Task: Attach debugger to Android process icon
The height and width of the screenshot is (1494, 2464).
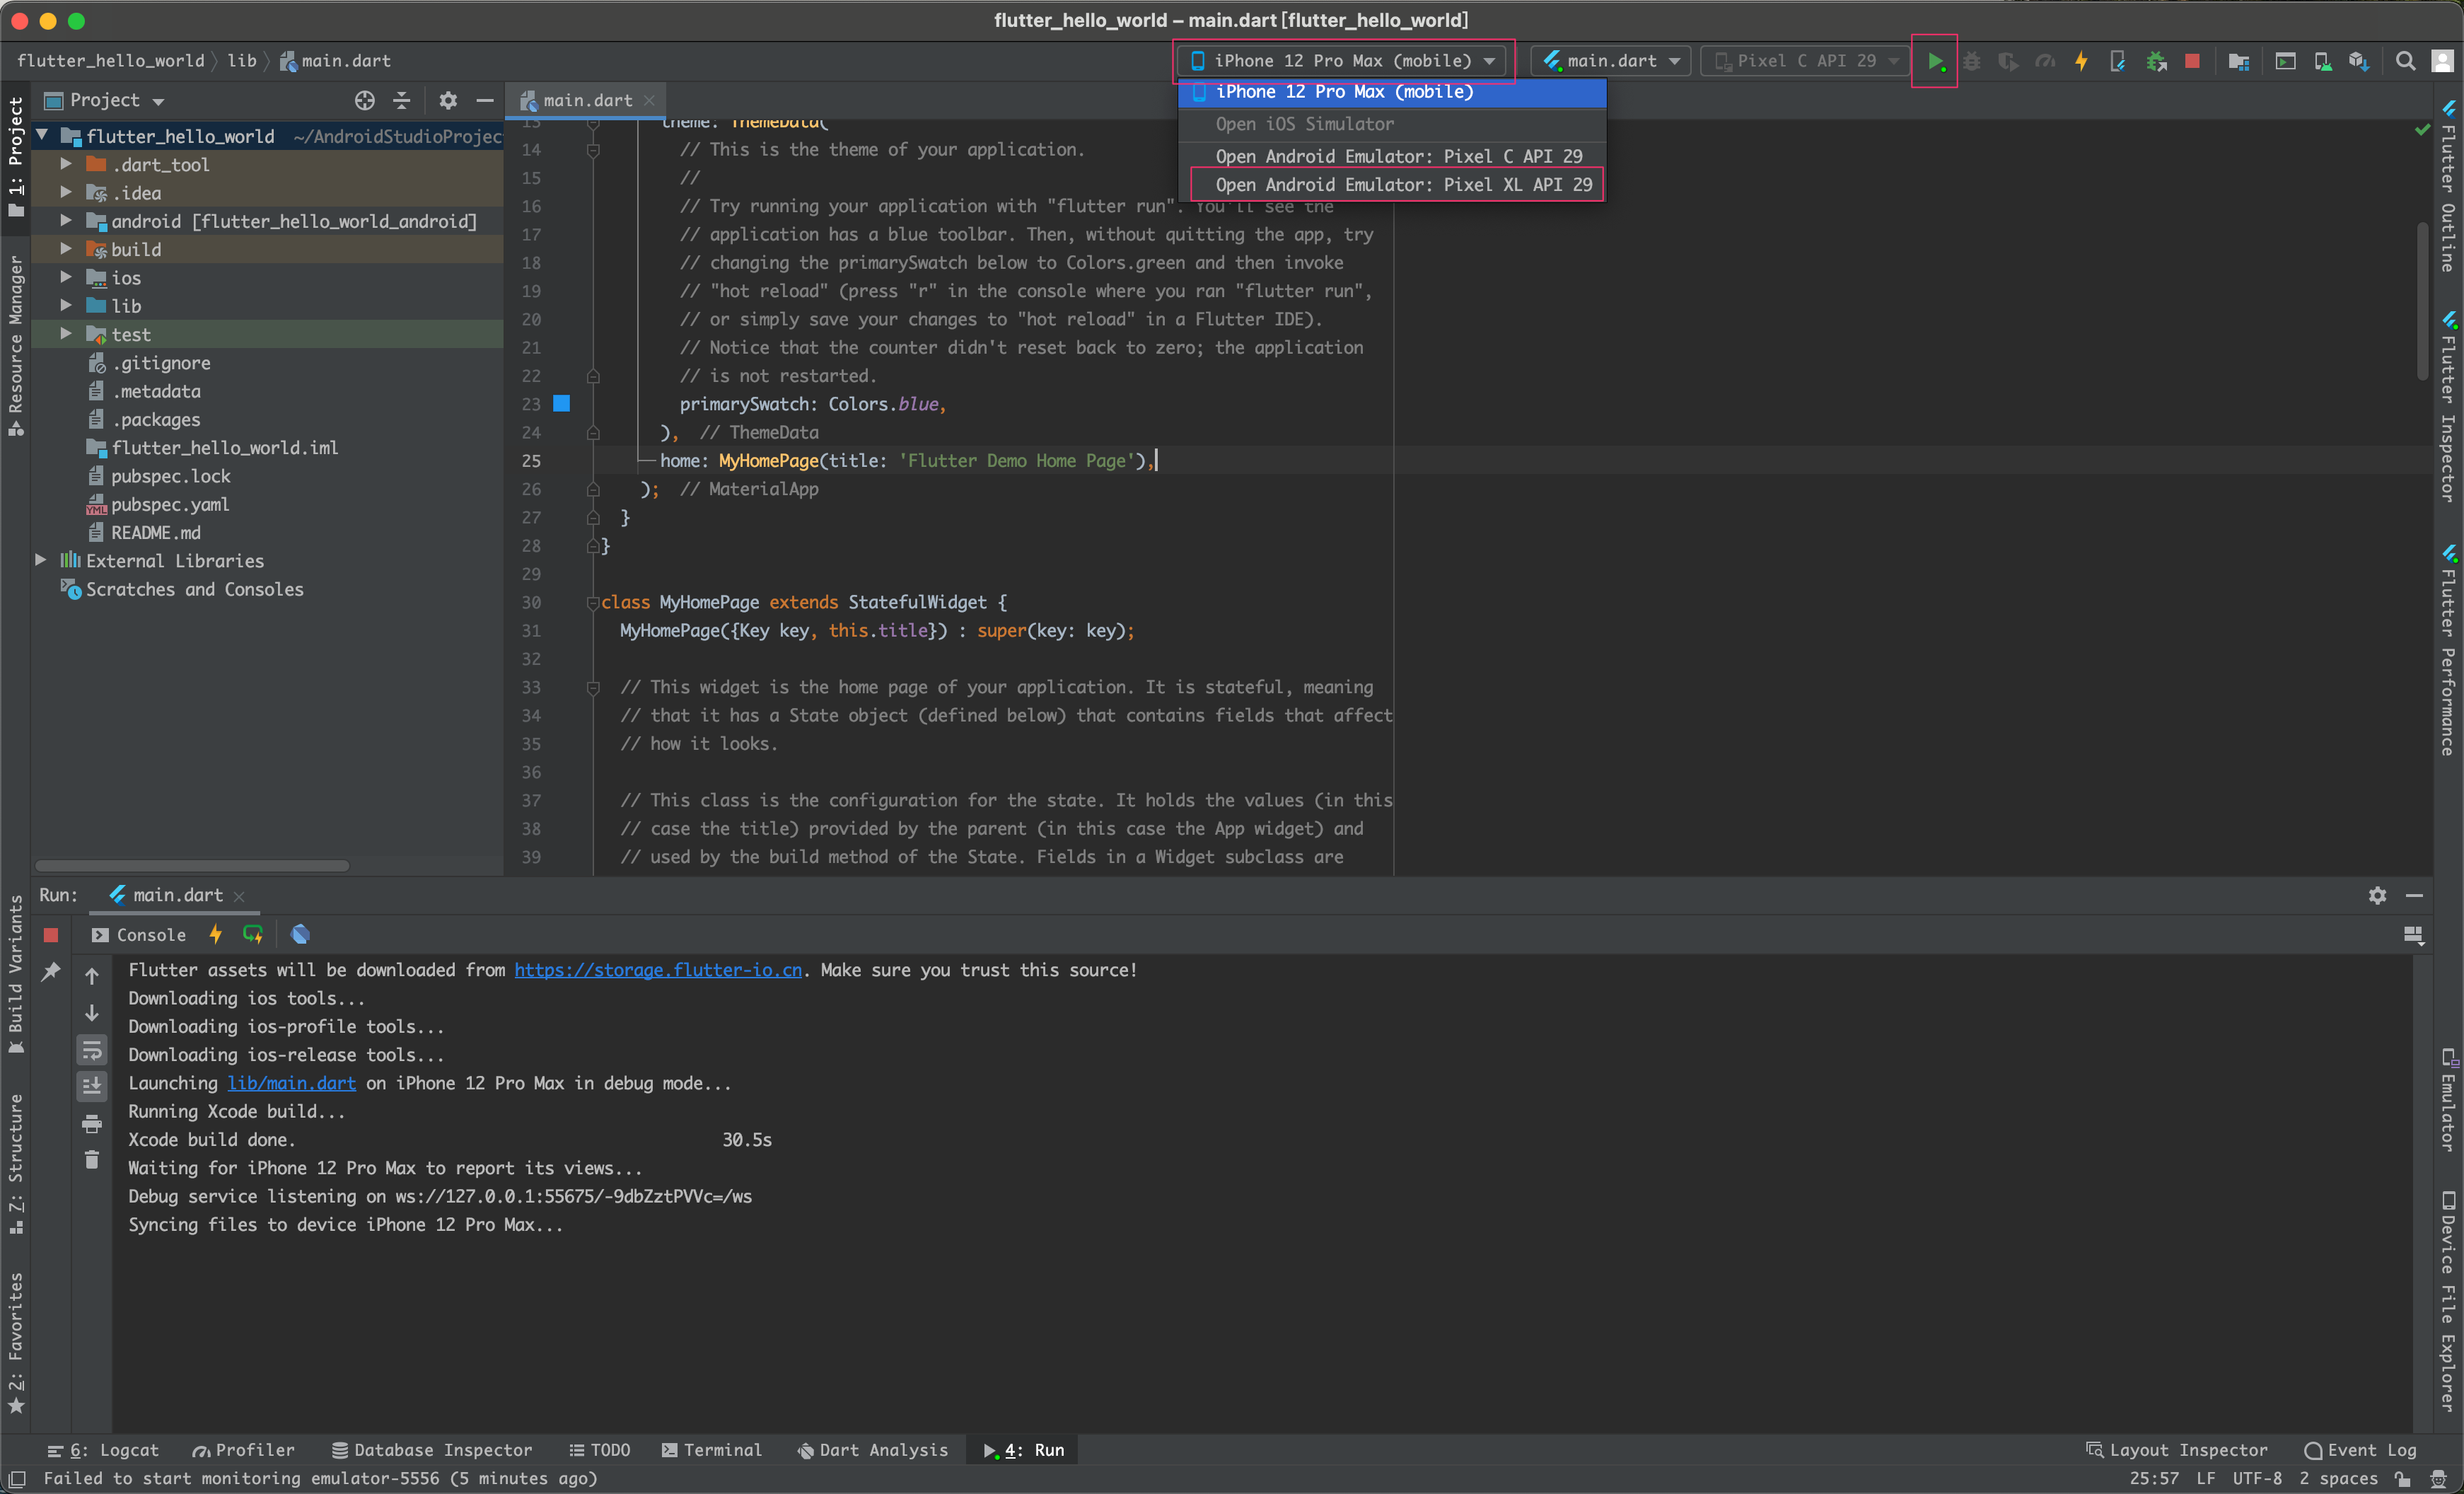Action: [2156, 61]
